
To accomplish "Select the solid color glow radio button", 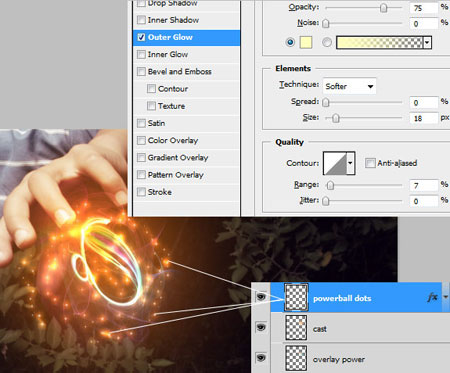I will (290, 42).
